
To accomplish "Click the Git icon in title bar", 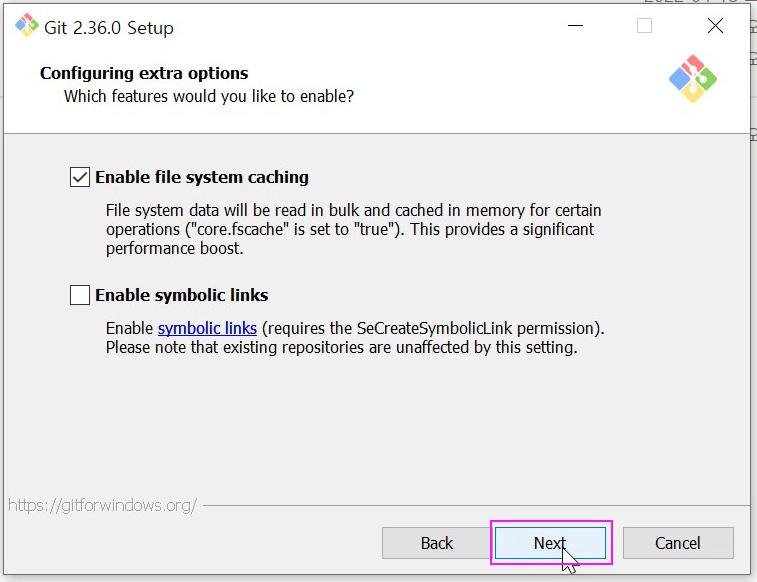I will click(27, 25).
